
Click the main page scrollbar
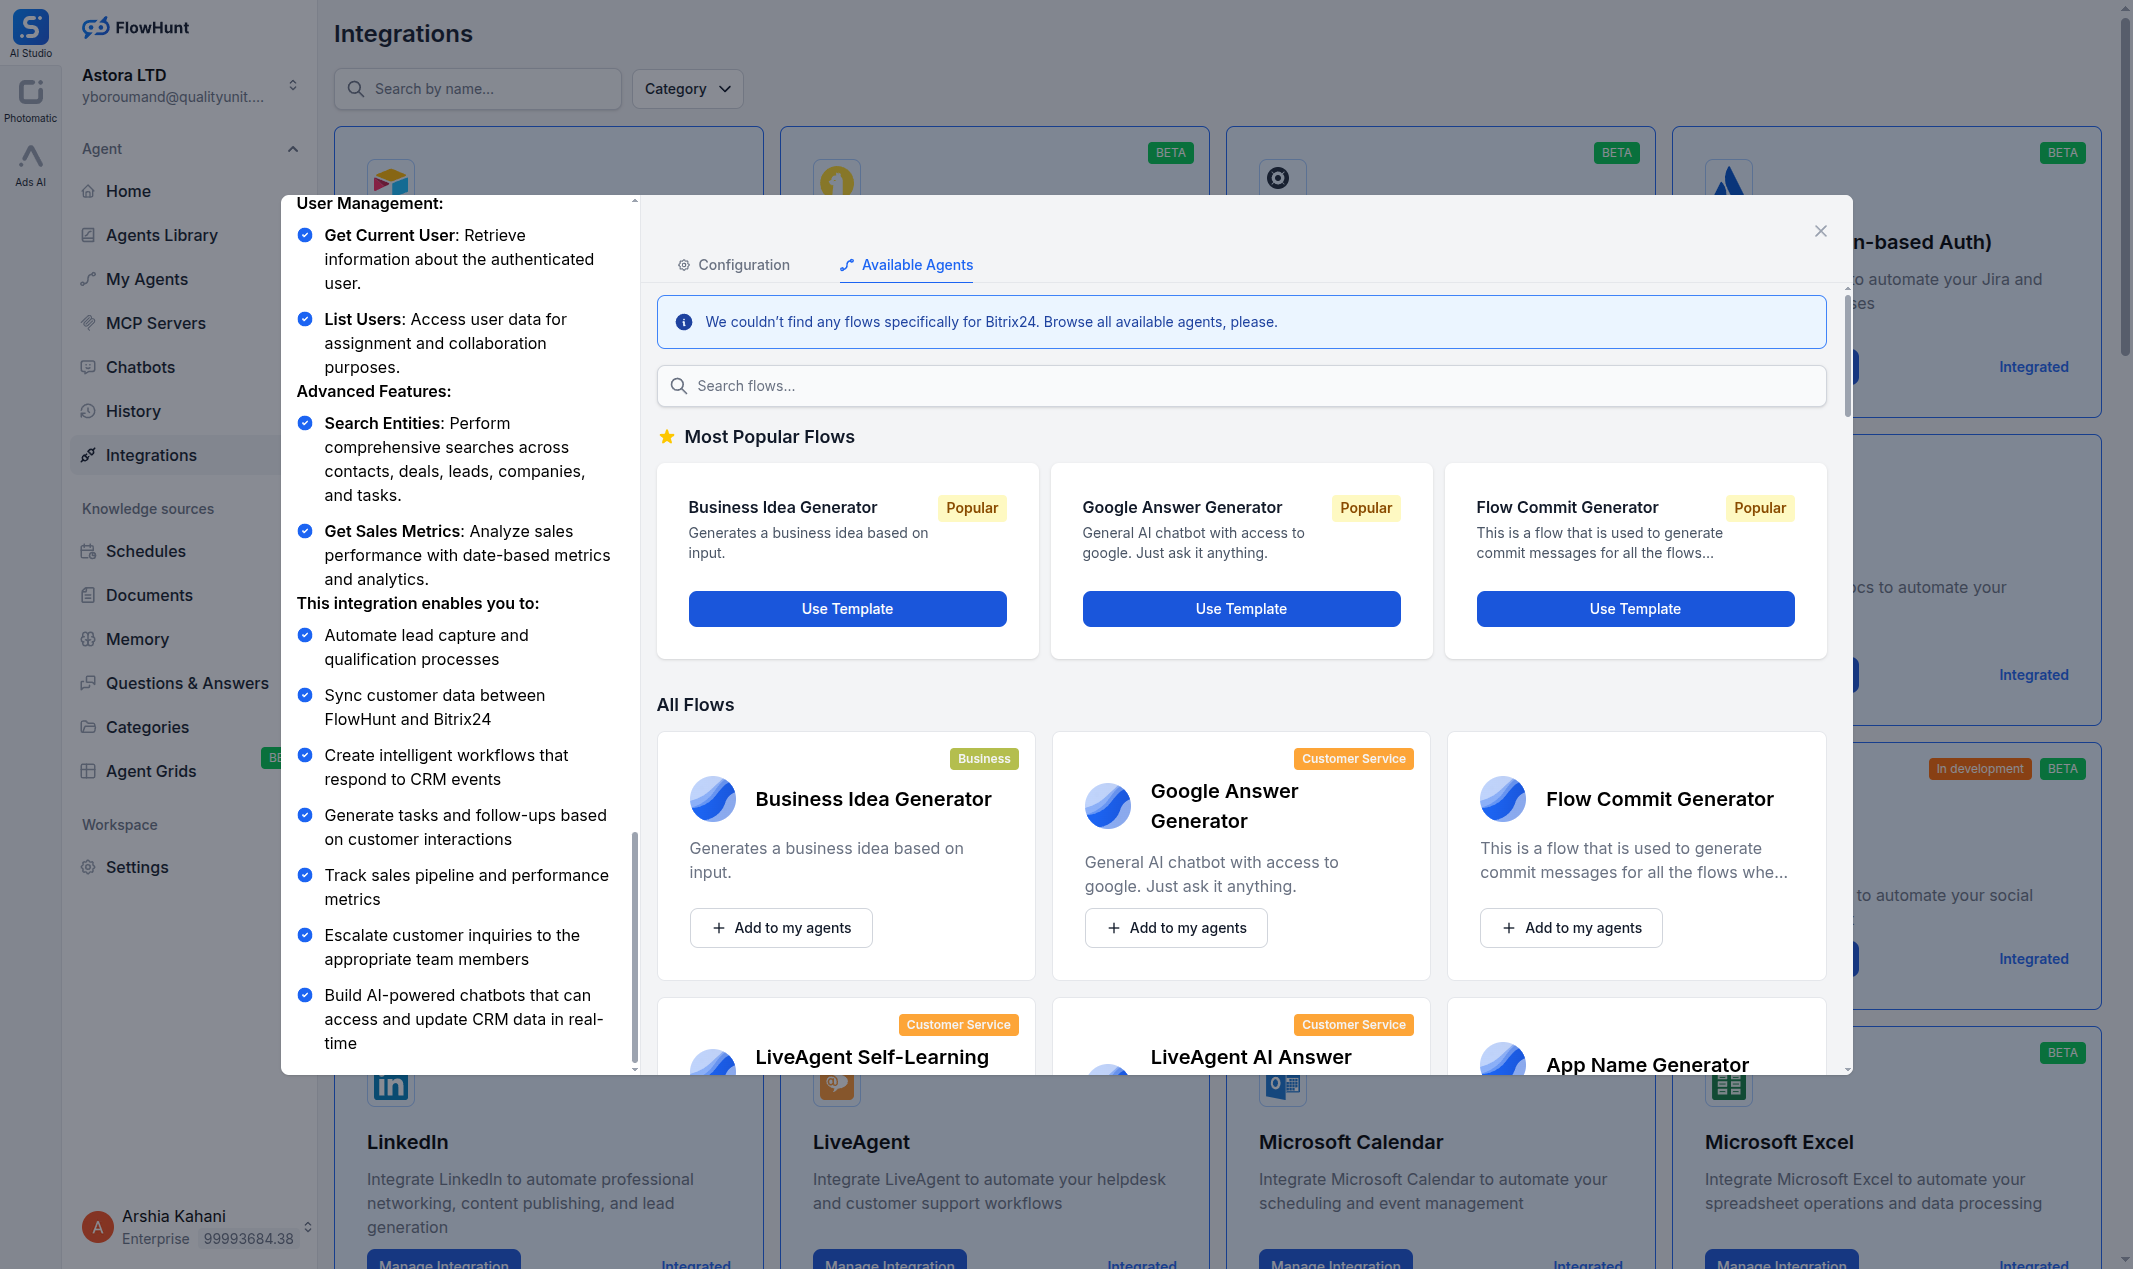[x=2125, y=185]
